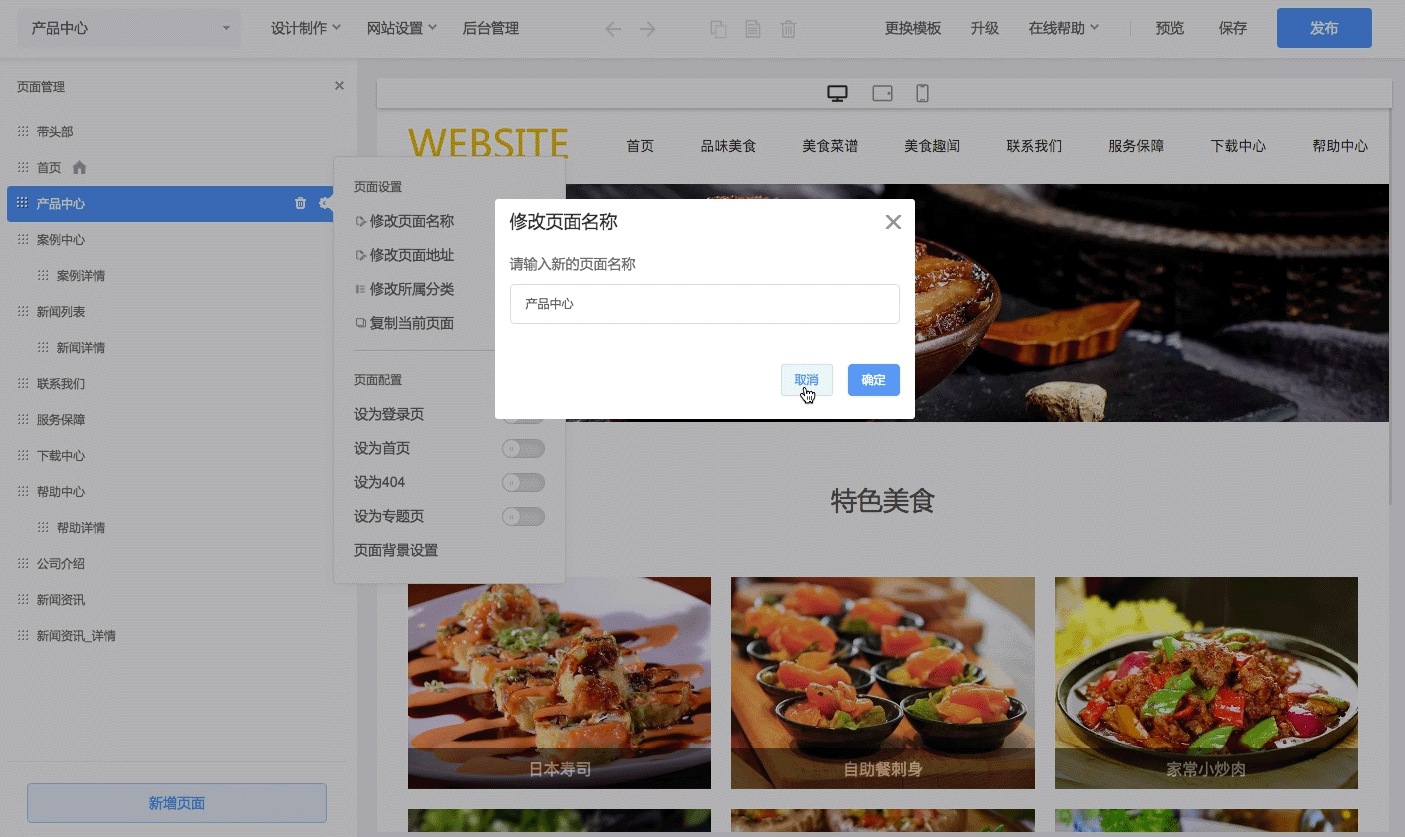This screenshot has width=1405, height=837.
Task: Click the trash icon in top toolbar
Action: pyautogui.click(x=788, y=29)
